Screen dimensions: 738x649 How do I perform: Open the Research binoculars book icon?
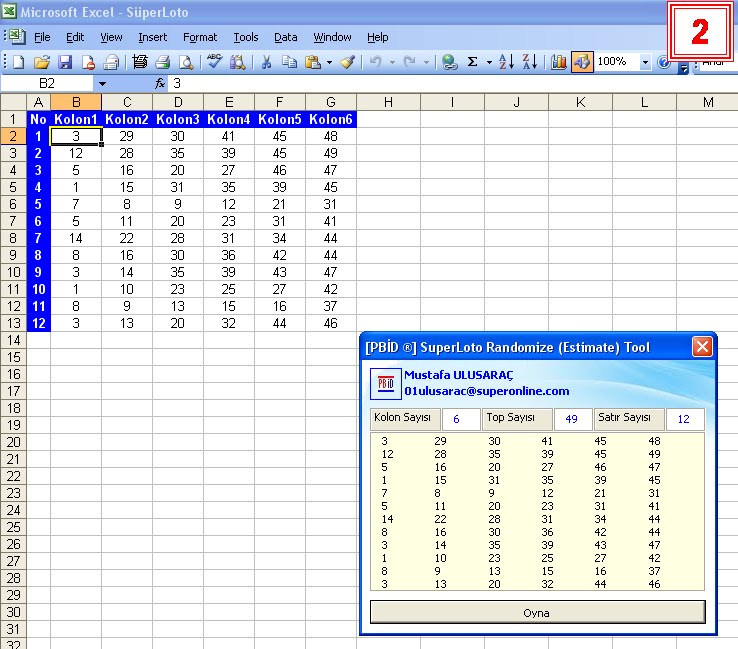tap(237, 62)
